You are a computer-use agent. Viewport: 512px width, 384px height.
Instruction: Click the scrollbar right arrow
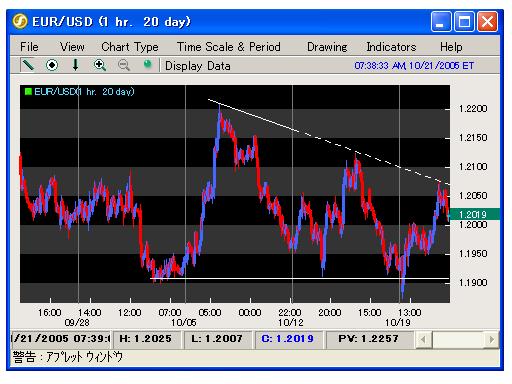point(491,340)
